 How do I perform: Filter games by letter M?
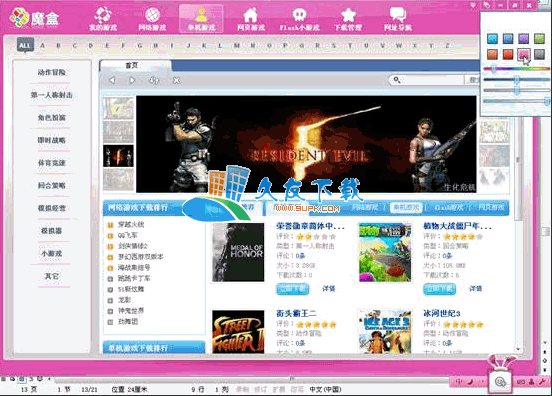tap(237, 45)
